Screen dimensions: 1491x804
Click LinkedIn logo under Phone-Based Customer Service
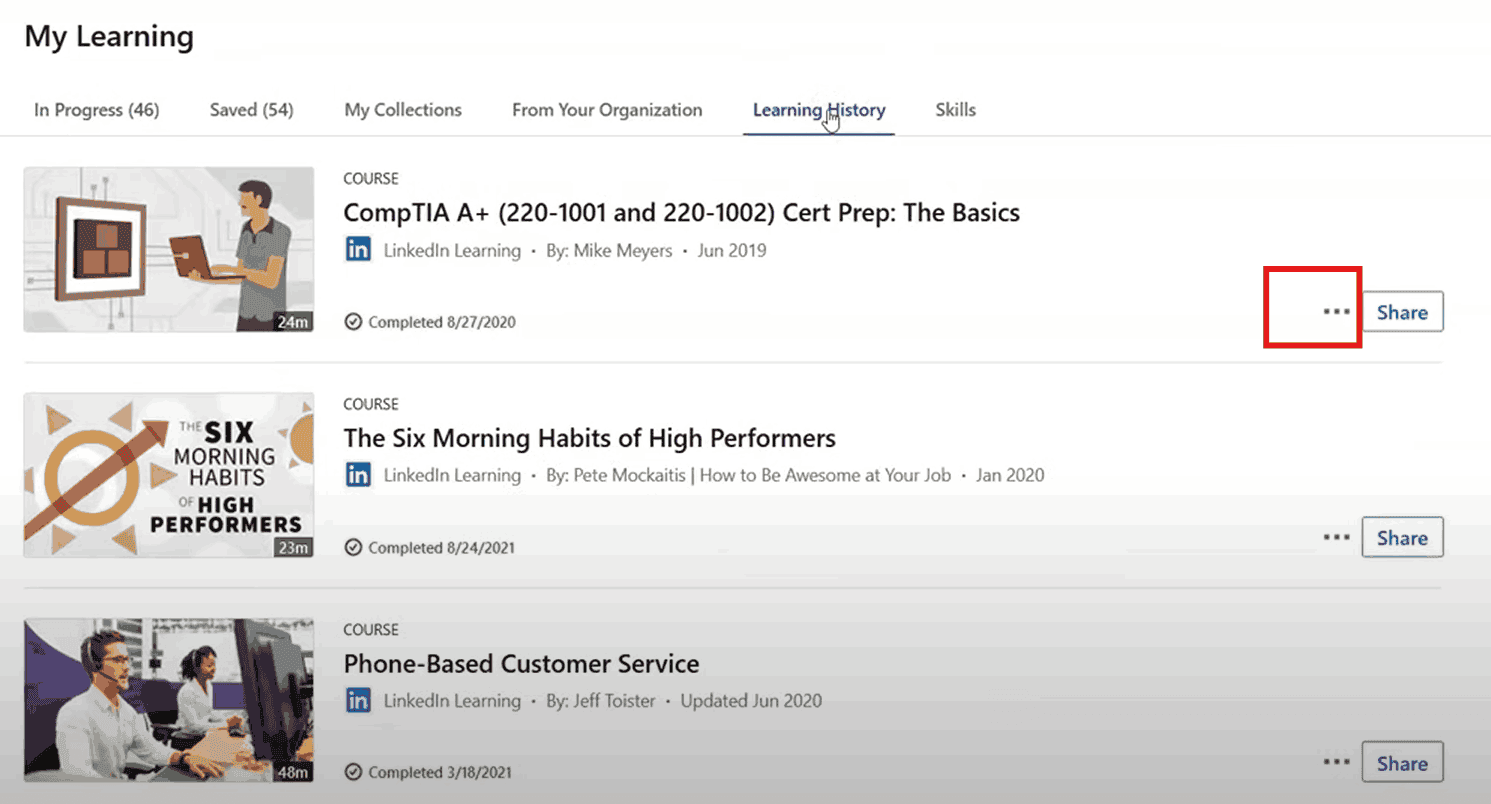pos(358,701)
